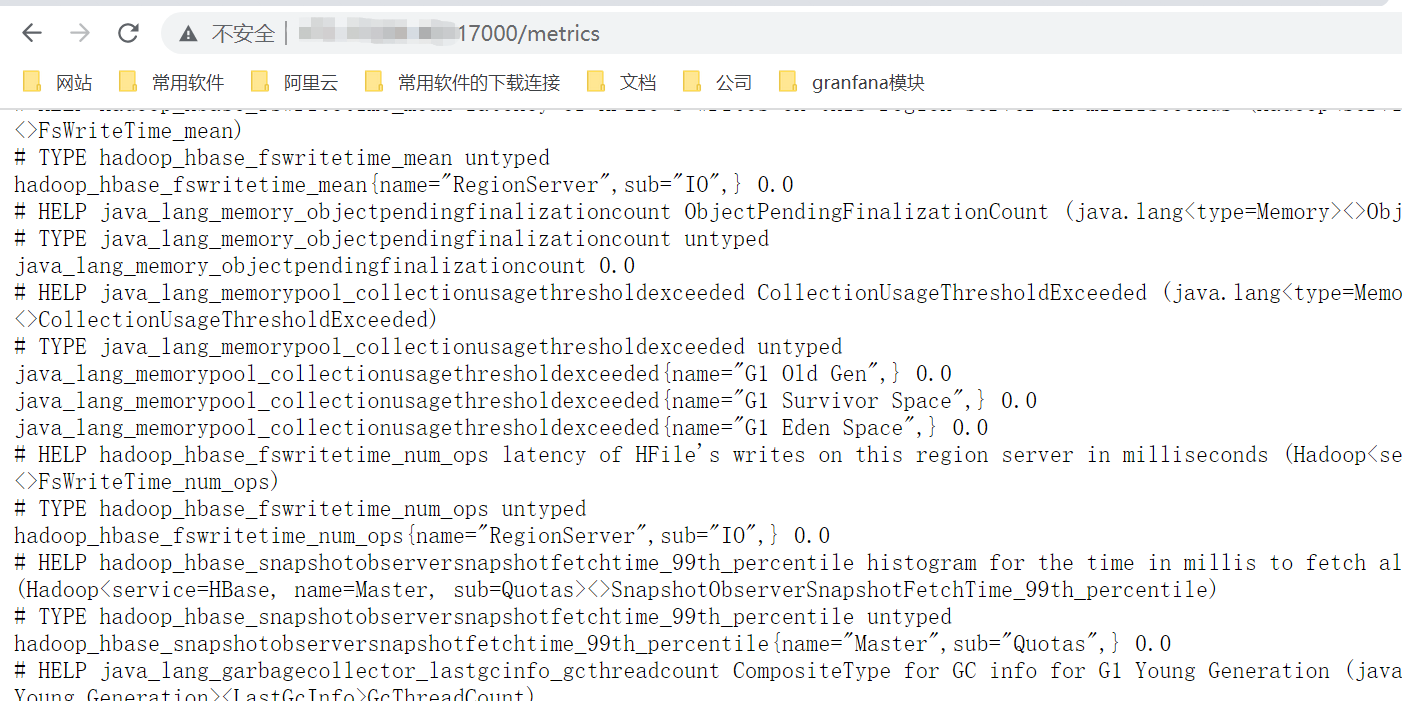This screenshot has width=1402, height=701.
Task: Open the 网站 bookmark folder
Action: click(58, 82)
